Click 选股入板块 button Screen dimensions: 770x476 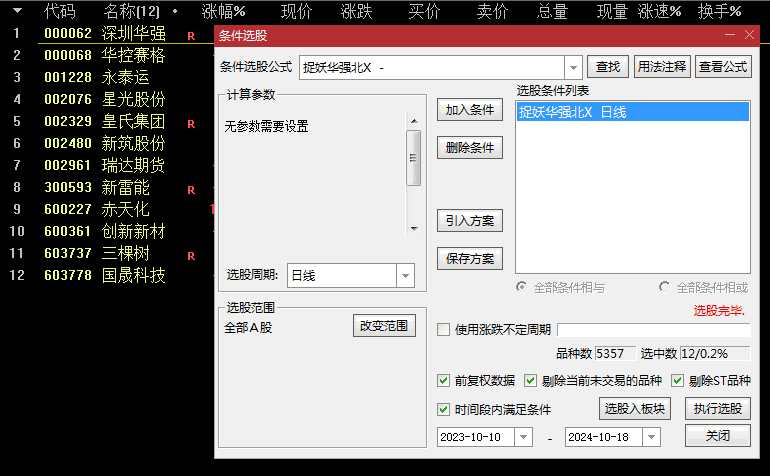coord(634,409)
